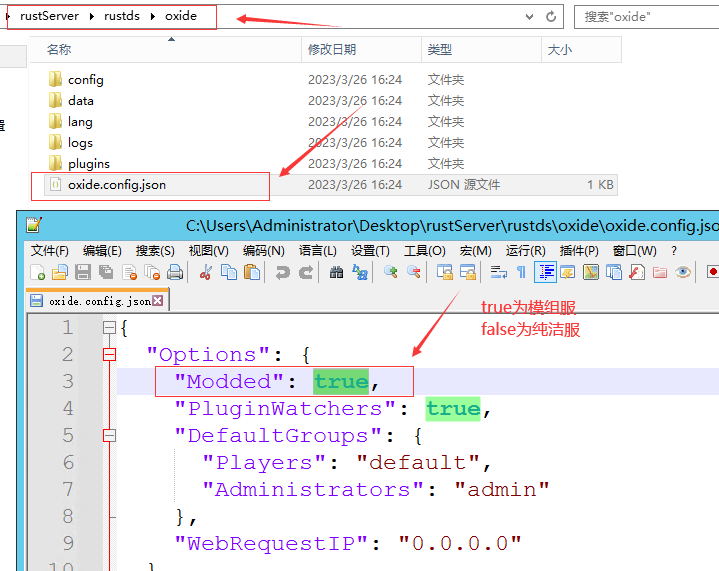Close the oxide.config.json tab
719x571 pixels.
tap(157, 300)
